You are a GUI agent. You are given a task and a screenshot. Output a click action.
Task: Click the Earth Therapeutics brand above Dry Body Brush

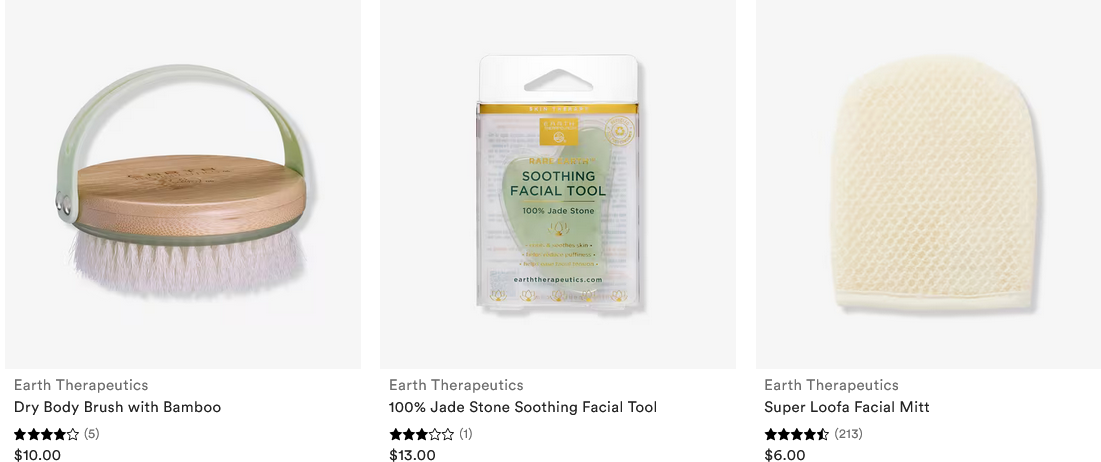point(81,385)
